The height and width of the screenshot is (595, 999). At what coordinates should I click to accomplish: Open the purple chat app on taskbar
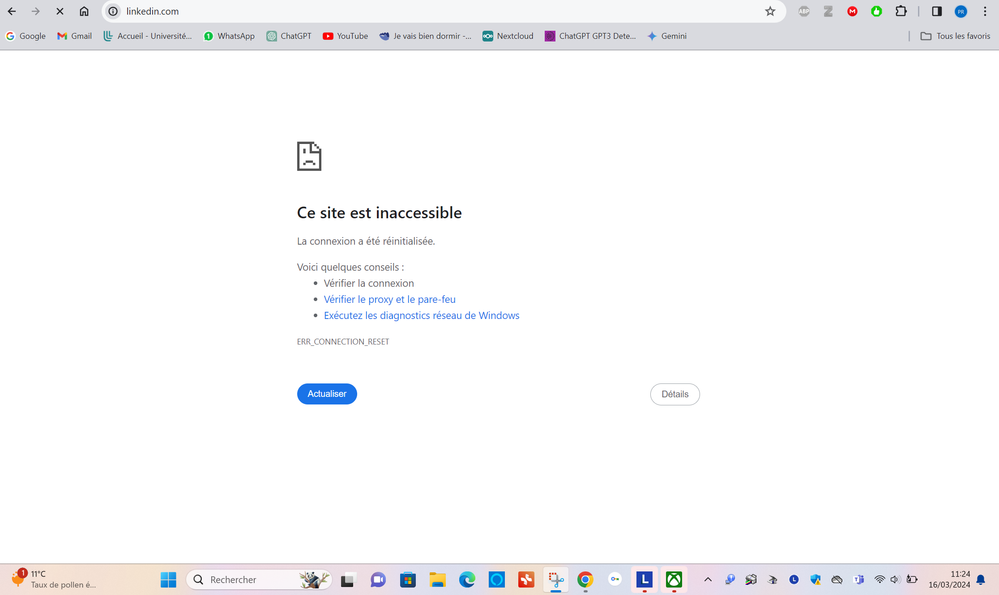point(378,580)
